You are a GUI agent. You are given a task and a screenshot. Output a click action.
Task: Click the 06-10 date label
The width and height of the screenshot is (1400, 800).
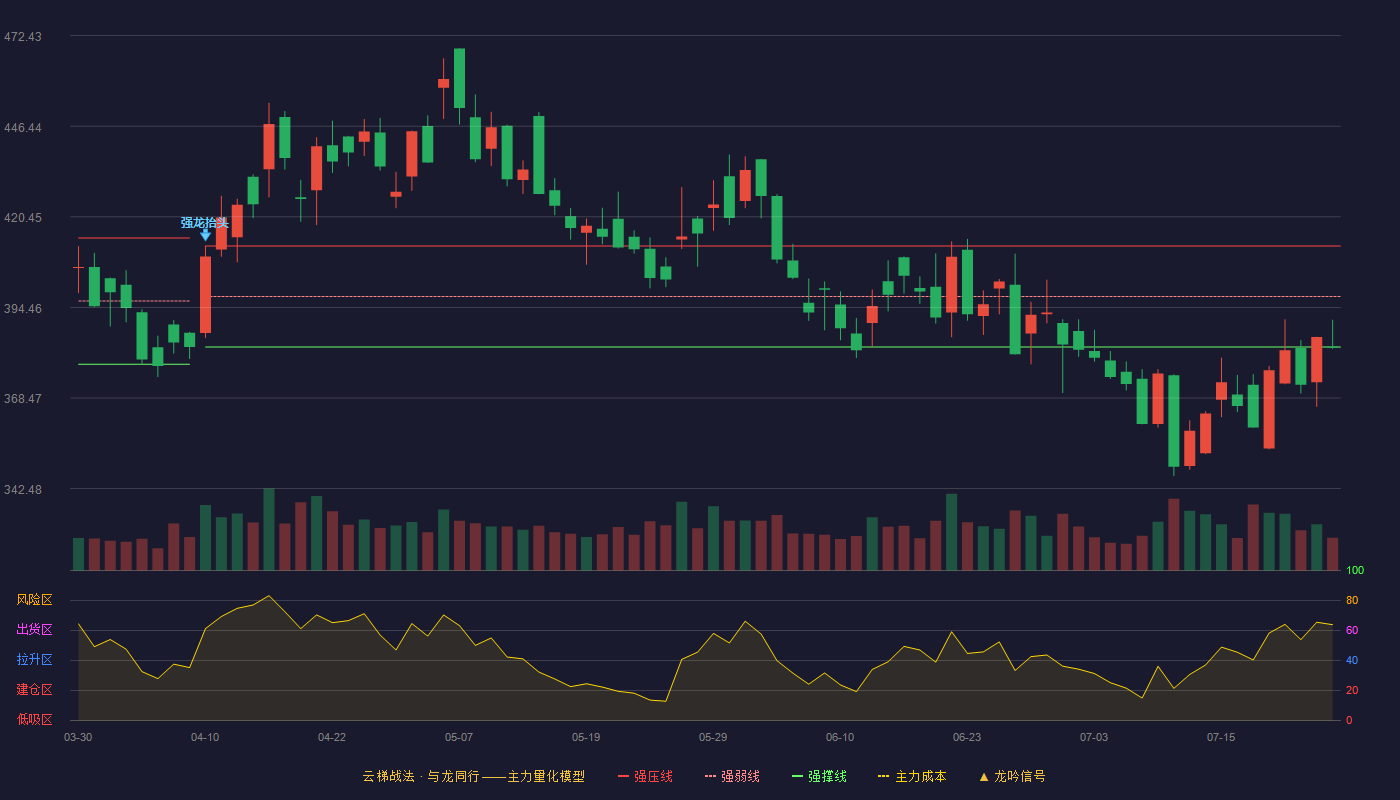pos(840,737)
